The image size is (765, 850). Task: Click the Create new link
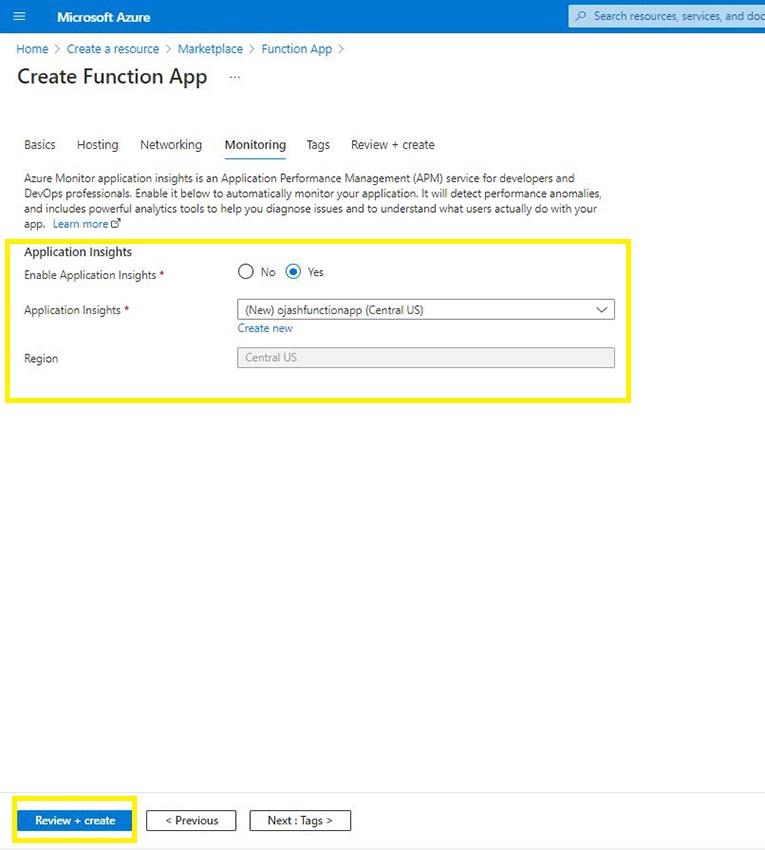tap(265, 328)
